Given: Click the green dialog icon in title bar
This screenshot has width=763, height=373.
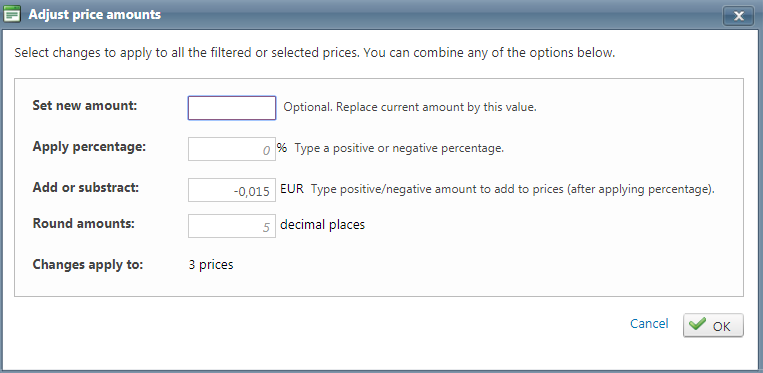Looking at the screenshot, I should click(x=12, y=15).
